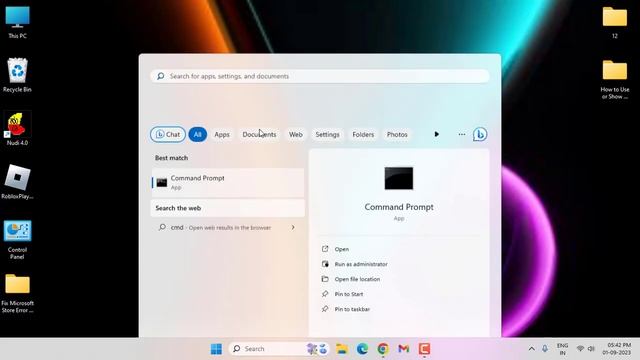The image size is (640, 360).
Task: Select the Control Panel desktop icon
Action: pyautogui.click(x=17, y=240)
